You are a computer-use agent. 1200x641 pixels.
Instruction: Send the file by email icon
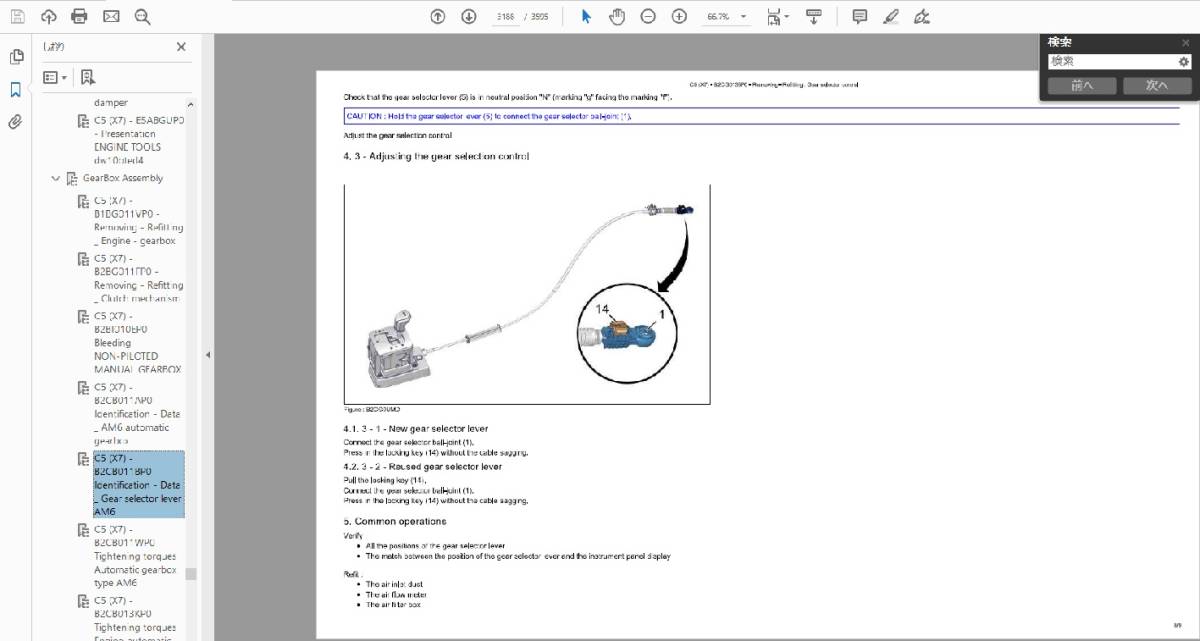tap(111, 16)
